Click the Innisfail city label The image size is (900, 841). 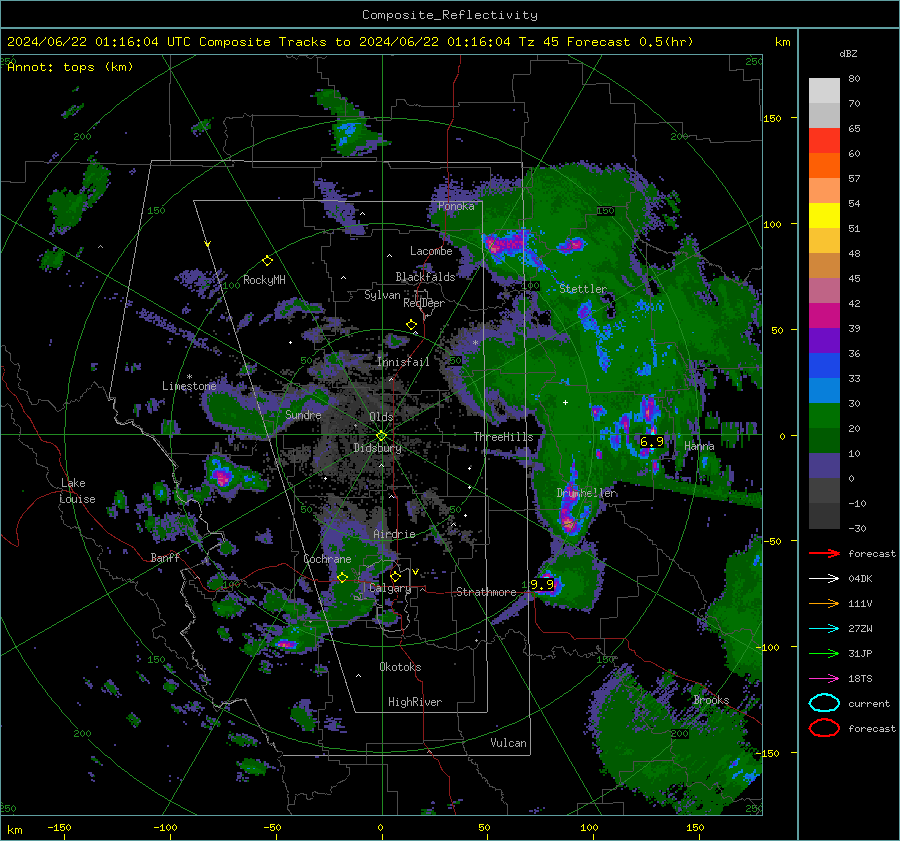(403, 362)
